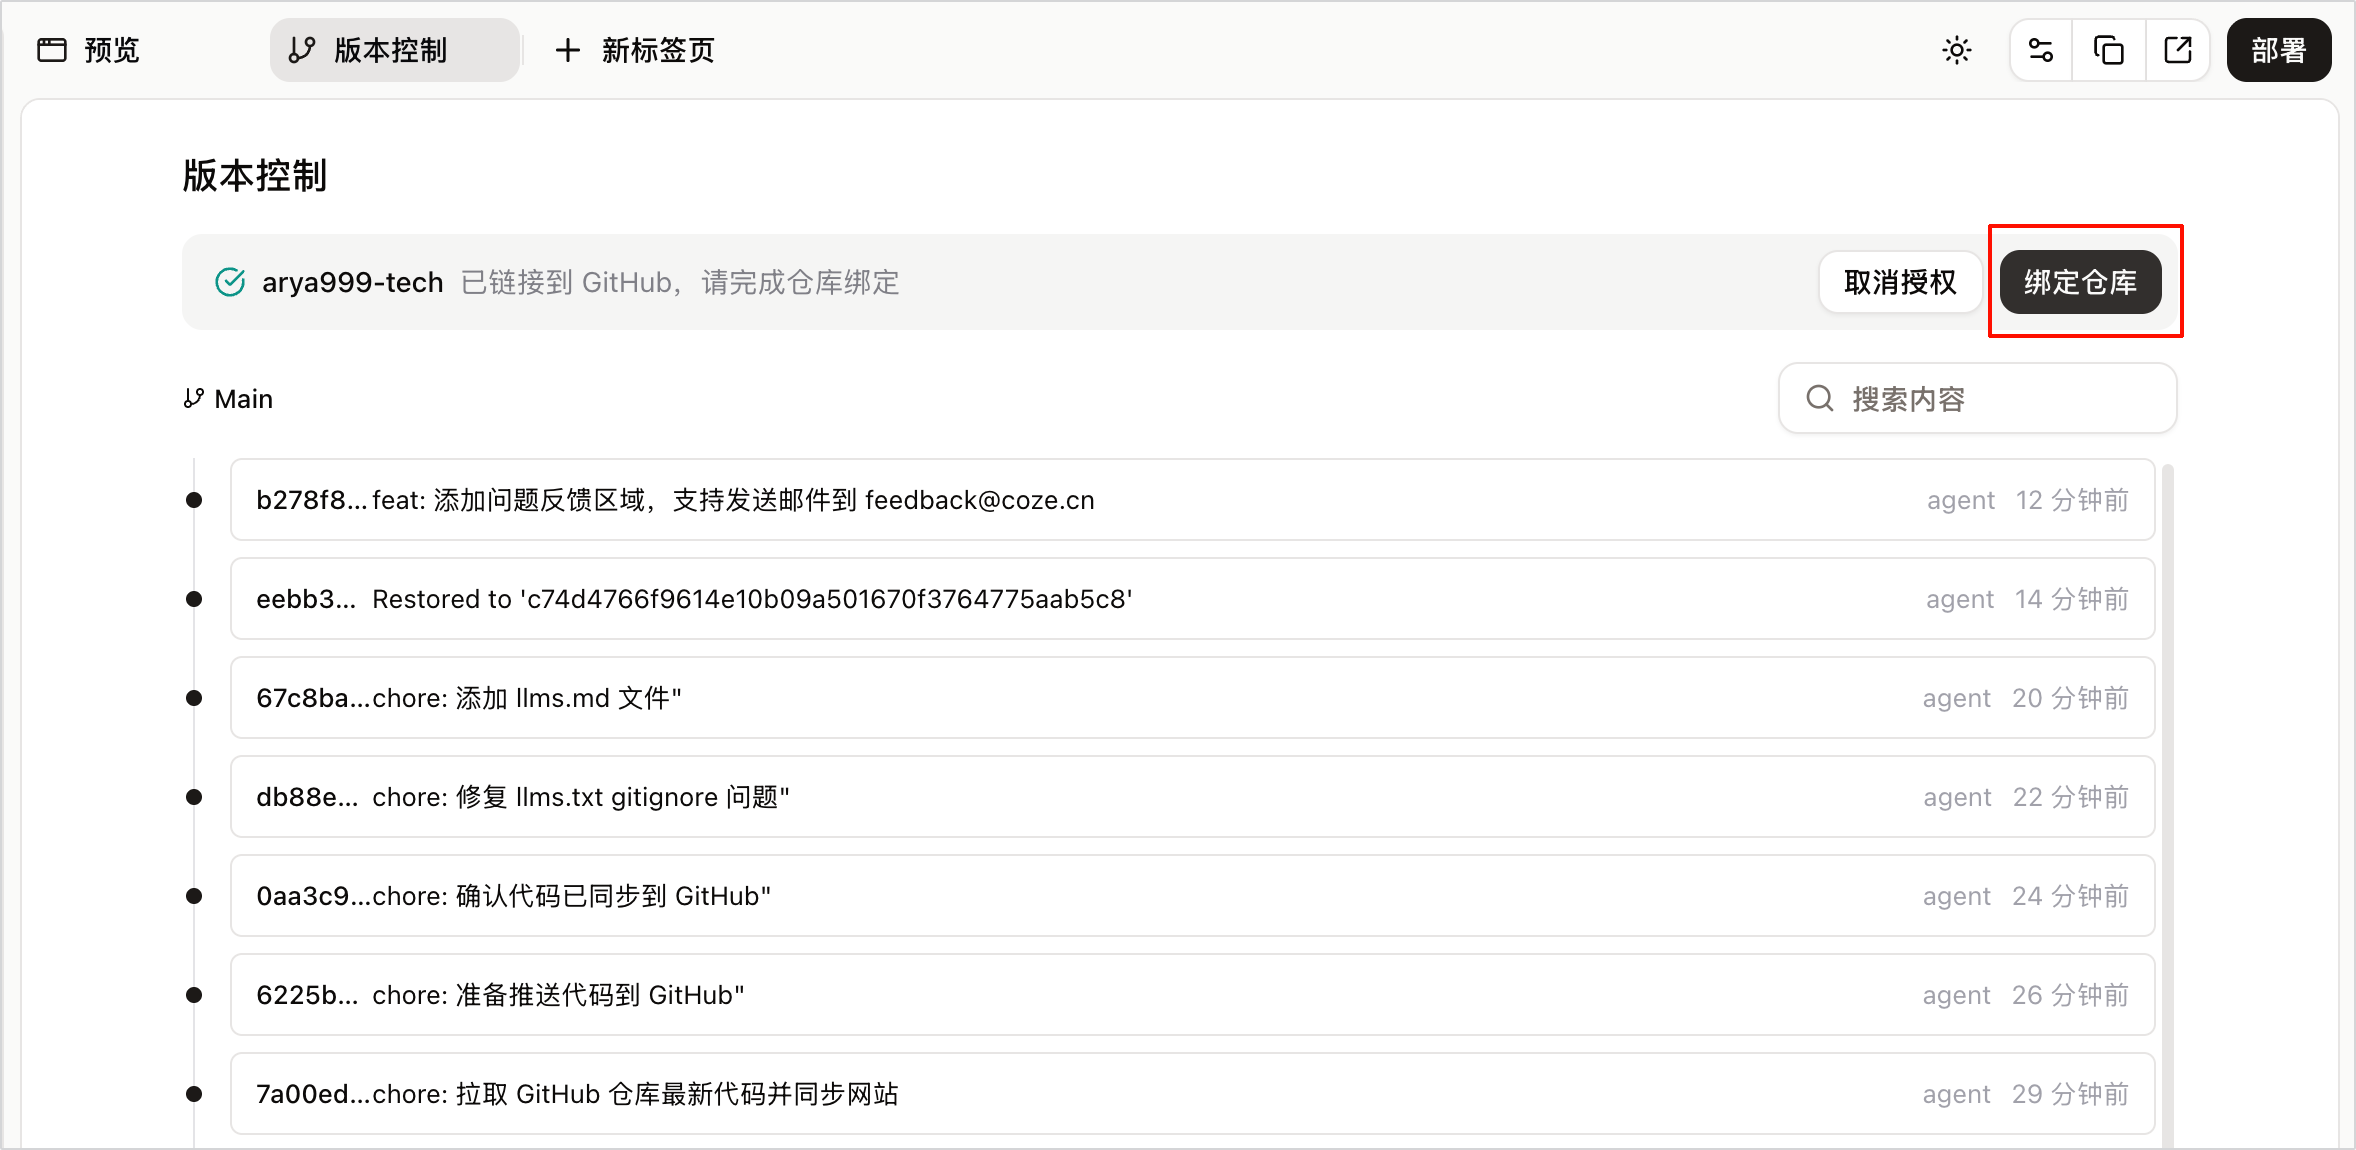The height and width of the screenshot is (1150, 2356).
Task: Click the 绑定仓库 button
Action: click(x=2080, y=282)
